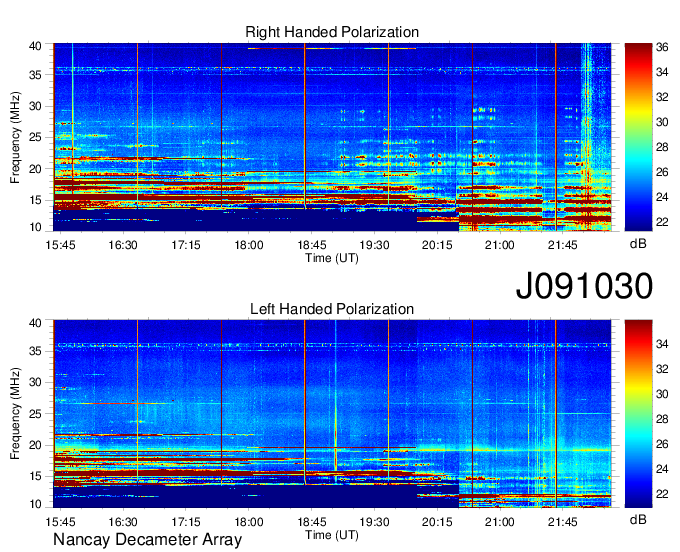Click the 21:45 time tick under Right Handed plot
This screenshot has width=680, height=552.
(562, 245)
